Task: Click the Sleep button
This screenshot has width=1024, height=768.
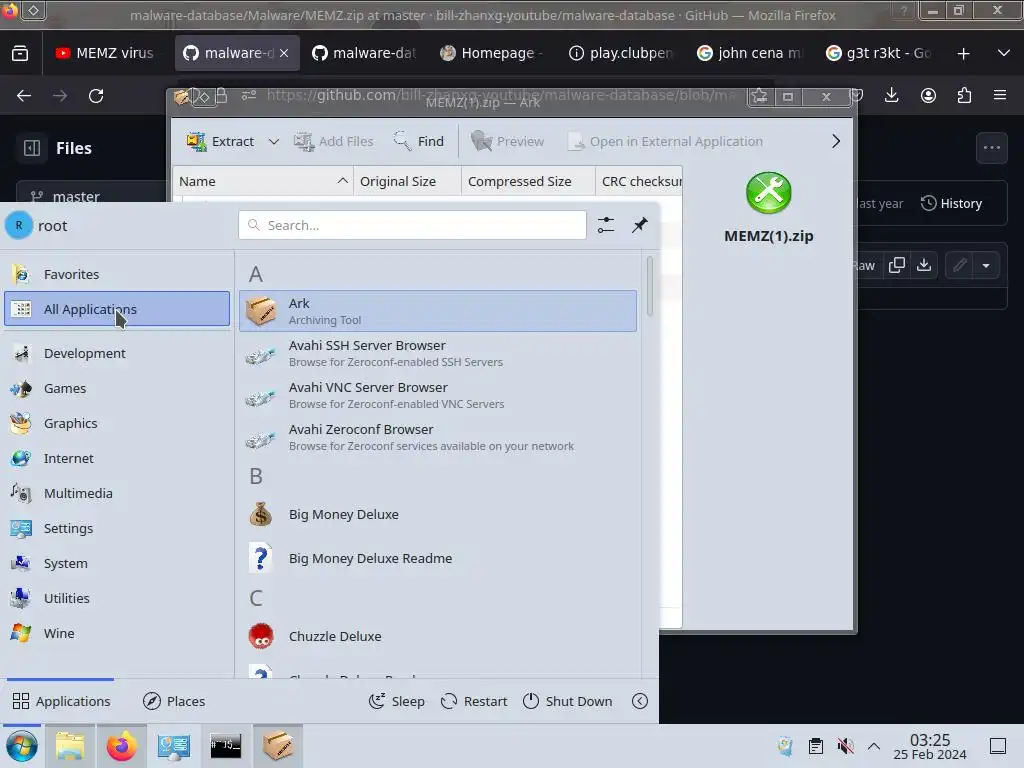Action: click(396, 701)
